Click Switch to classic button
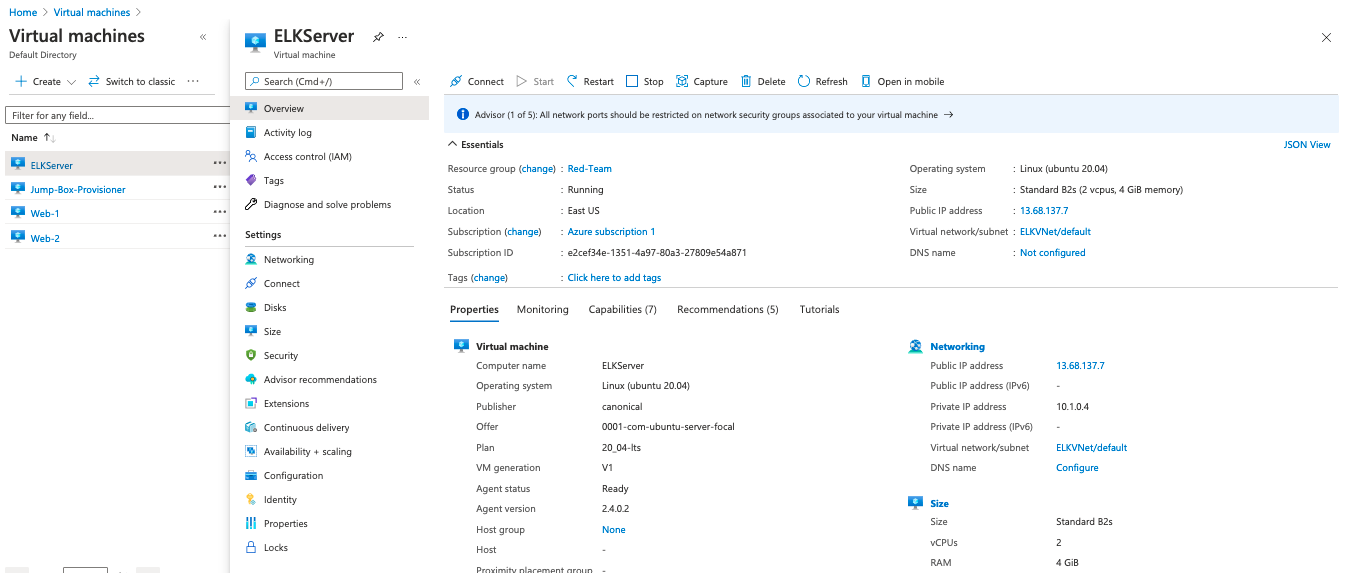Screen dimensions: 1349x573 point(132,82)
